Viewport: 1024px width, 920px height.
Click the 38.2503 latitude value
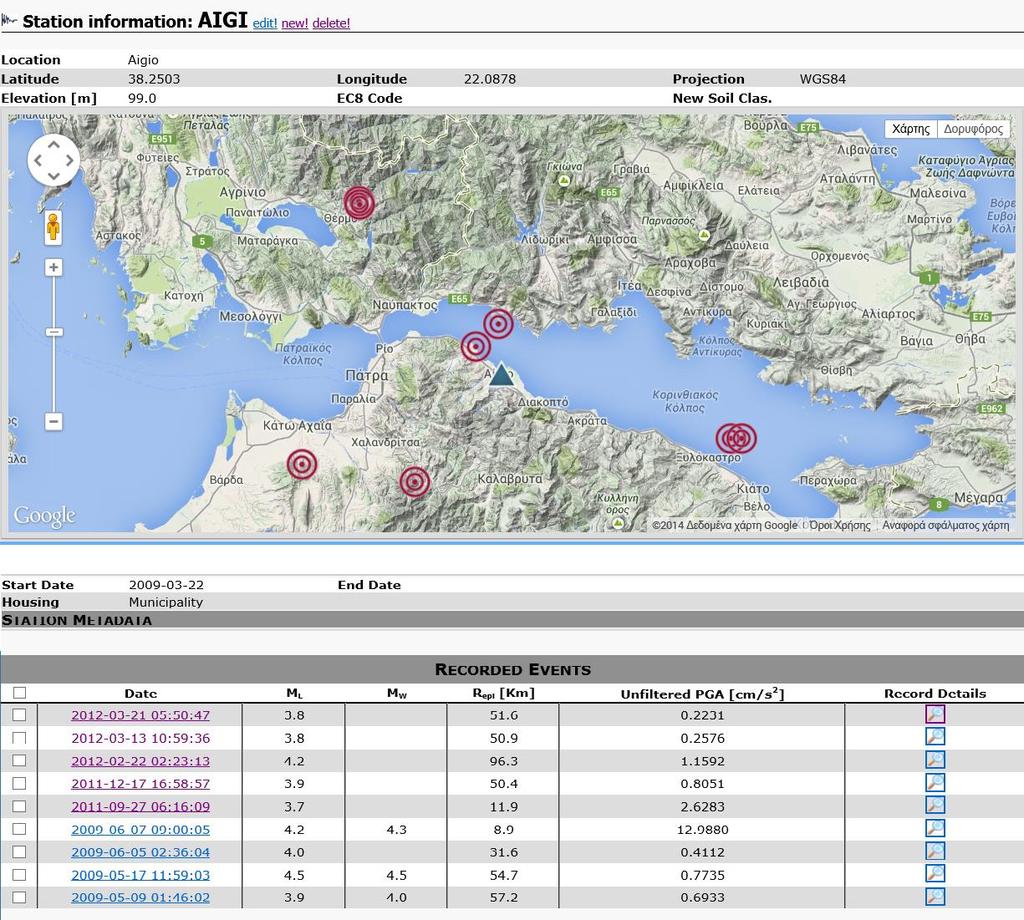click(154, 79)
